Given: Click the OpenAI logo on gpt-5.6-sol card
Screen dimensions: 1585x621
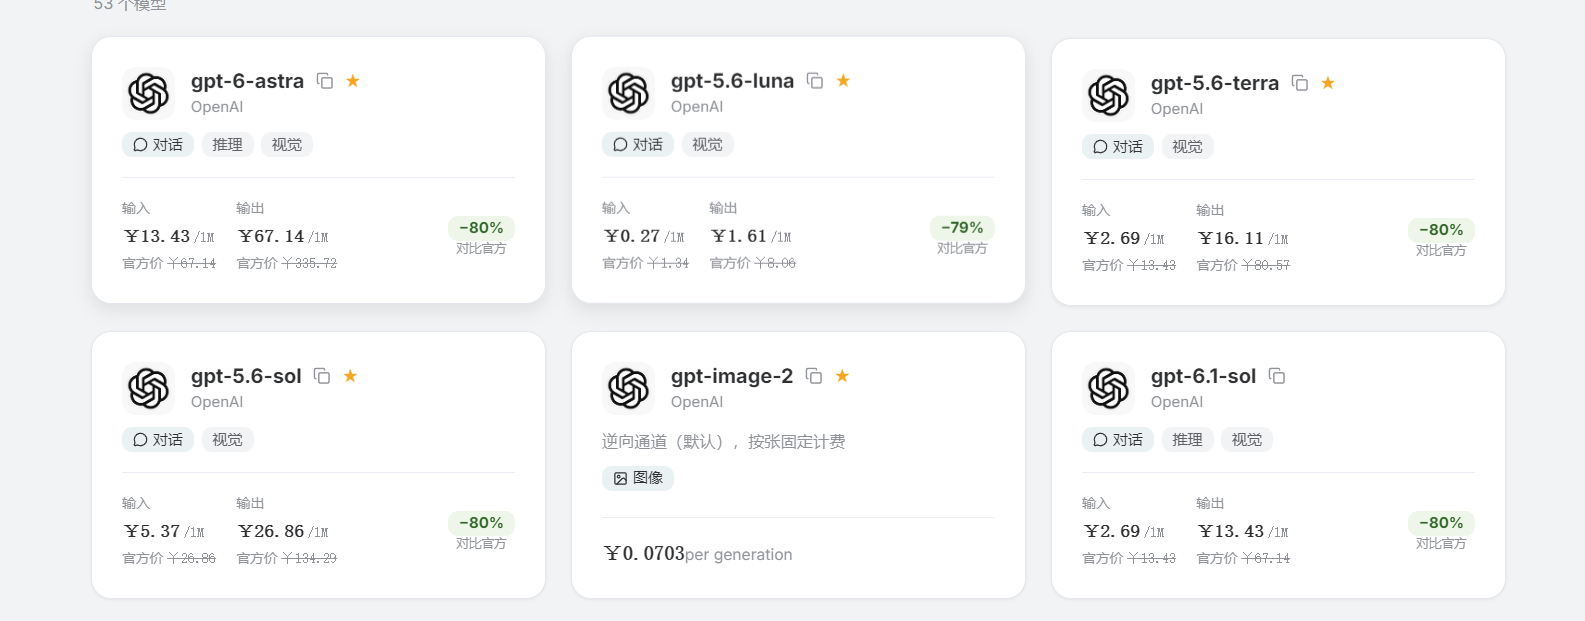Looking at the screenshot, I should click(148, 388).
